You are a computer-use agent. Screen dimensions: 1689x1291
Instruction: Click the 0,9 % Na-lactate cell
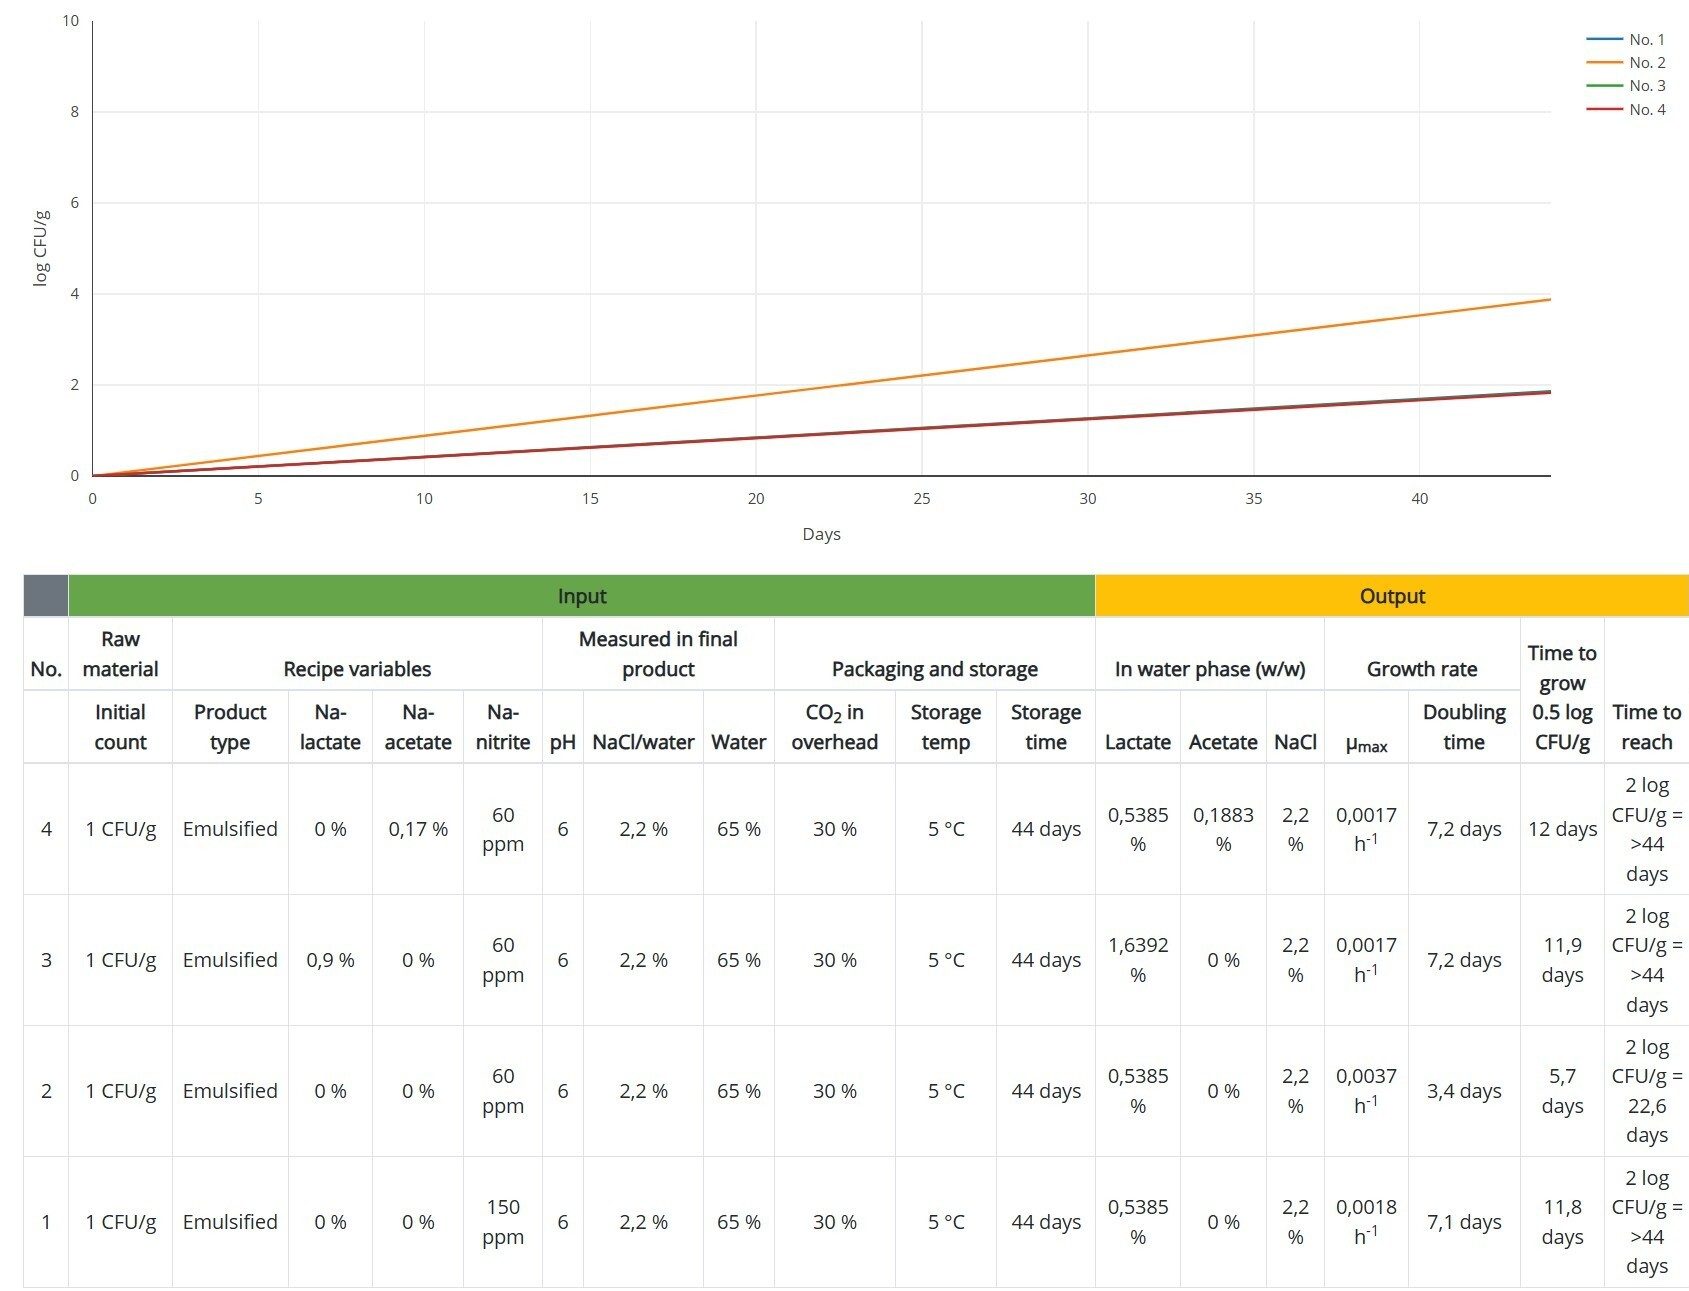(x=330, y=960)
